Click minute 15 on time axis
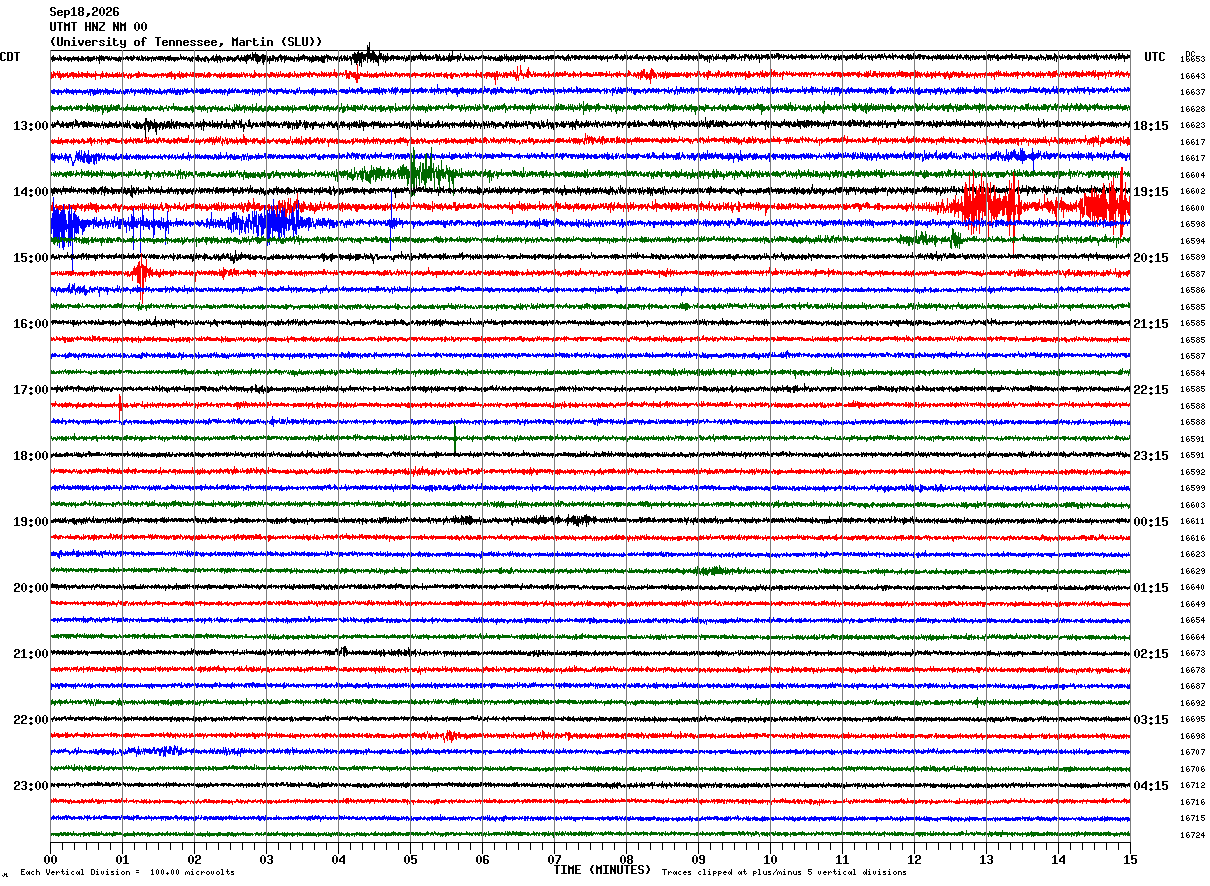This screenshot has height=886, width=1210. tap(1130, 860)
